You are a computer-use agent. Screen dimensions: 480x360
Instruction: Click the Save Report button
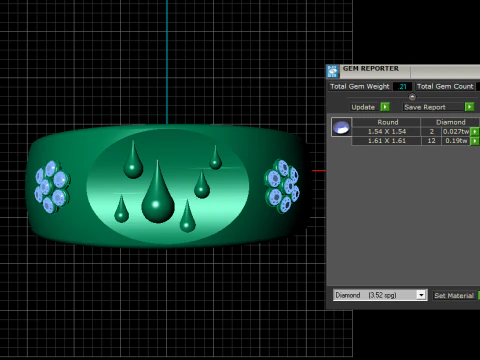432,107
